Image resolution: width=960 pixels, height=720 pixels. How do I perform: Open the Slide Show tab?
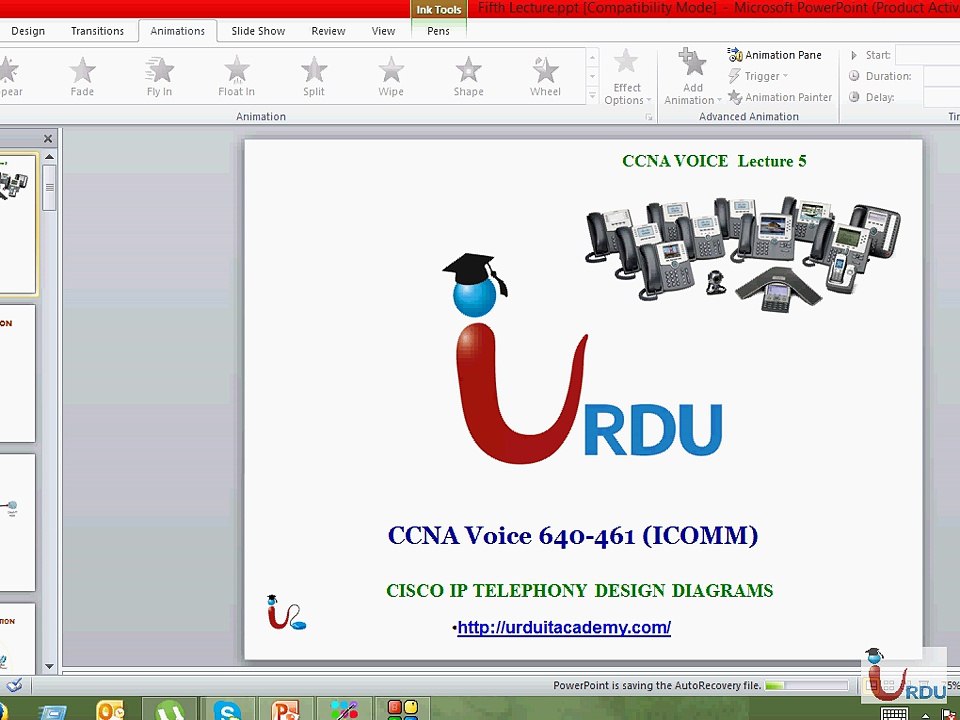pos(258,31)
